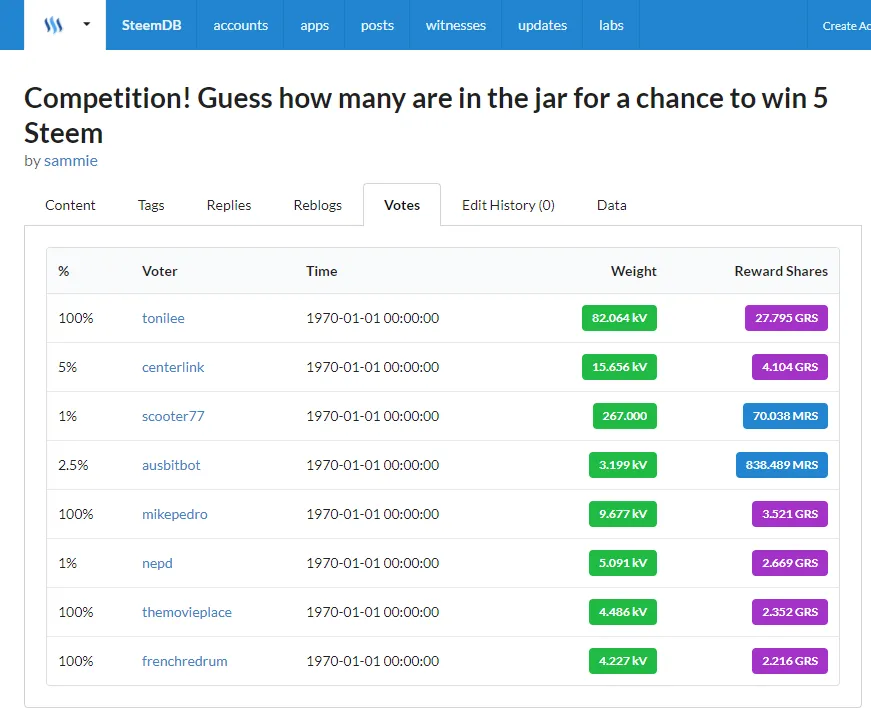
Task: Click the timestamp in frenchredrum's row
Action: coord(373,661)
